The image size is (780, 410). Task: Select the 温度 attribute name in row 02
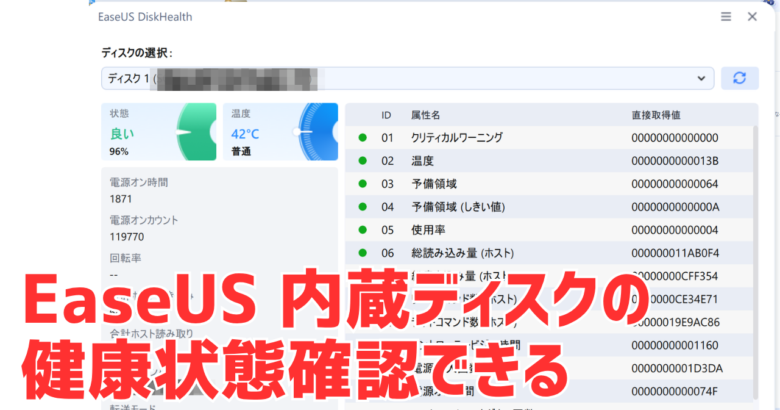(422, 161)
